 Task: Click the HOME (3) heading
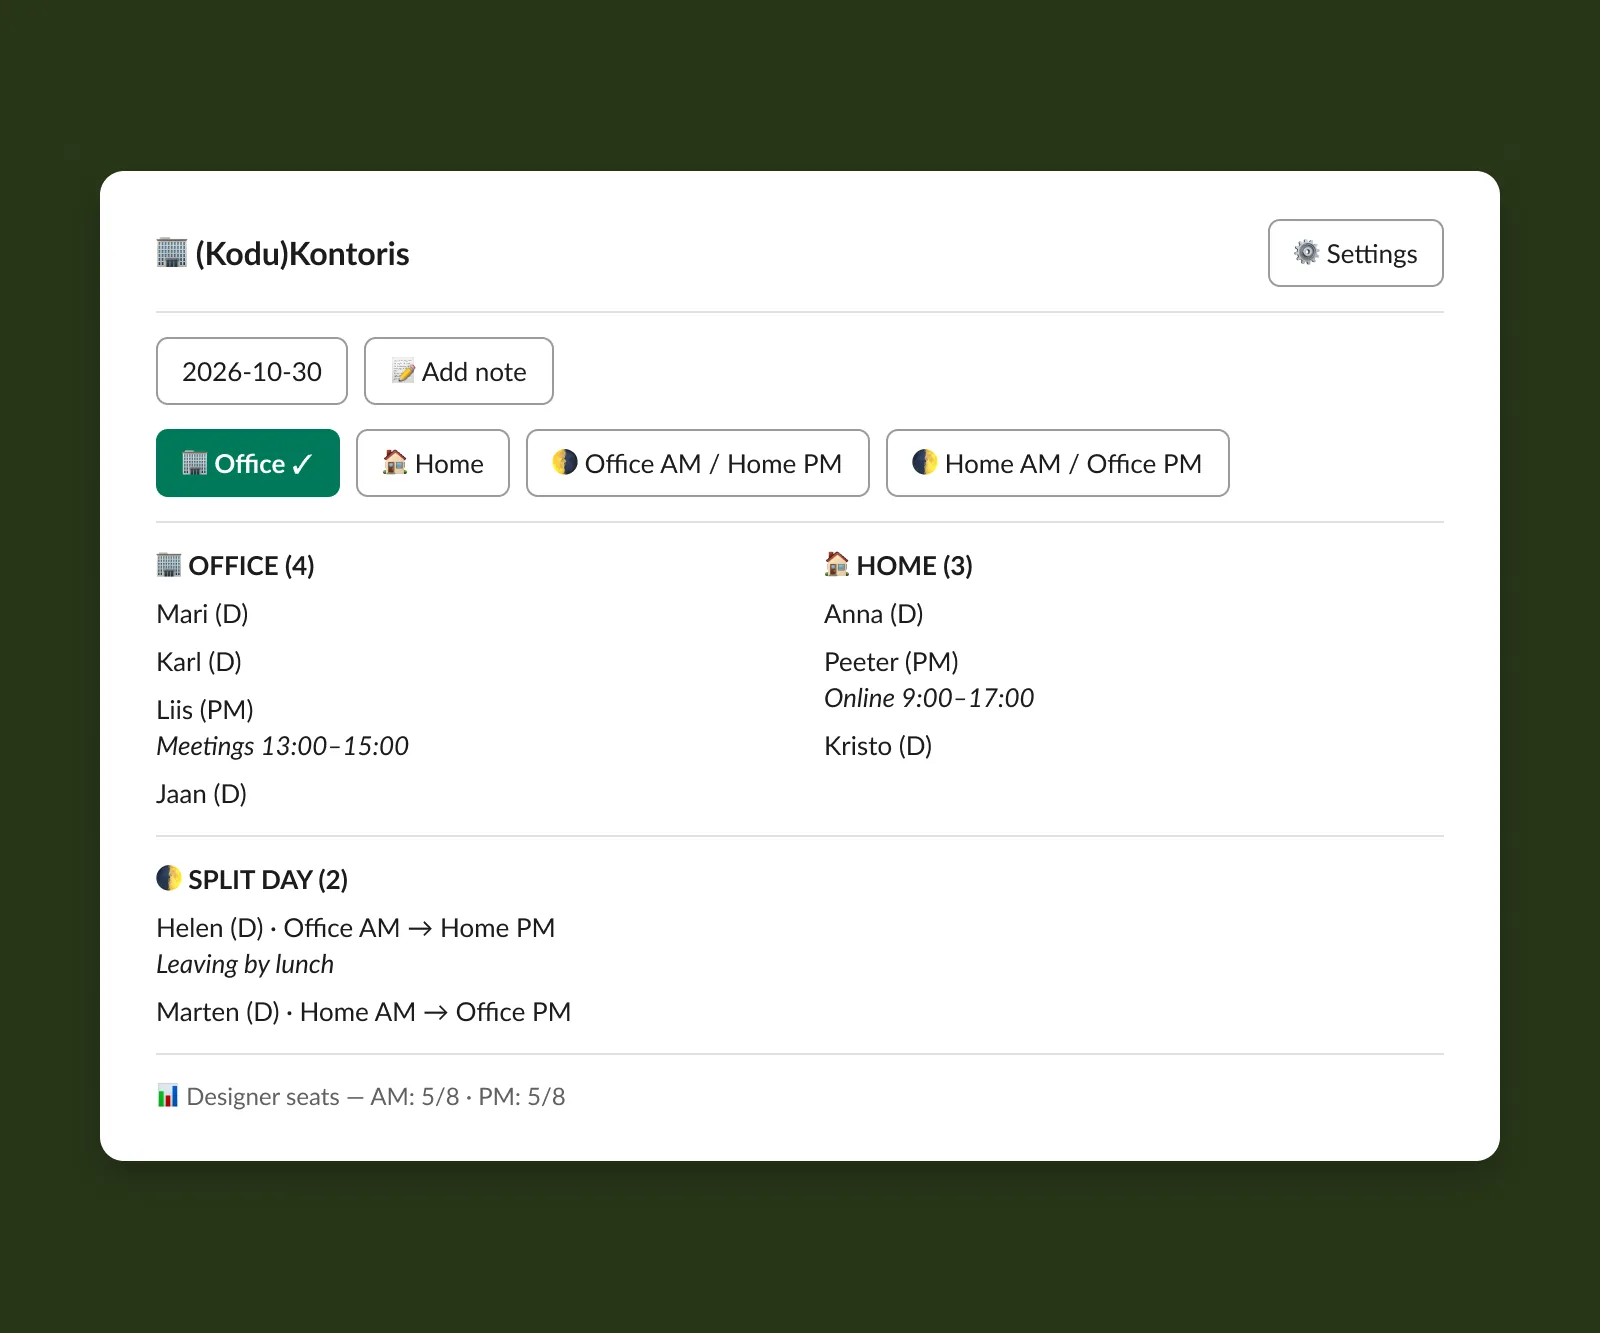pyautogui.click(x=914, y=566)
